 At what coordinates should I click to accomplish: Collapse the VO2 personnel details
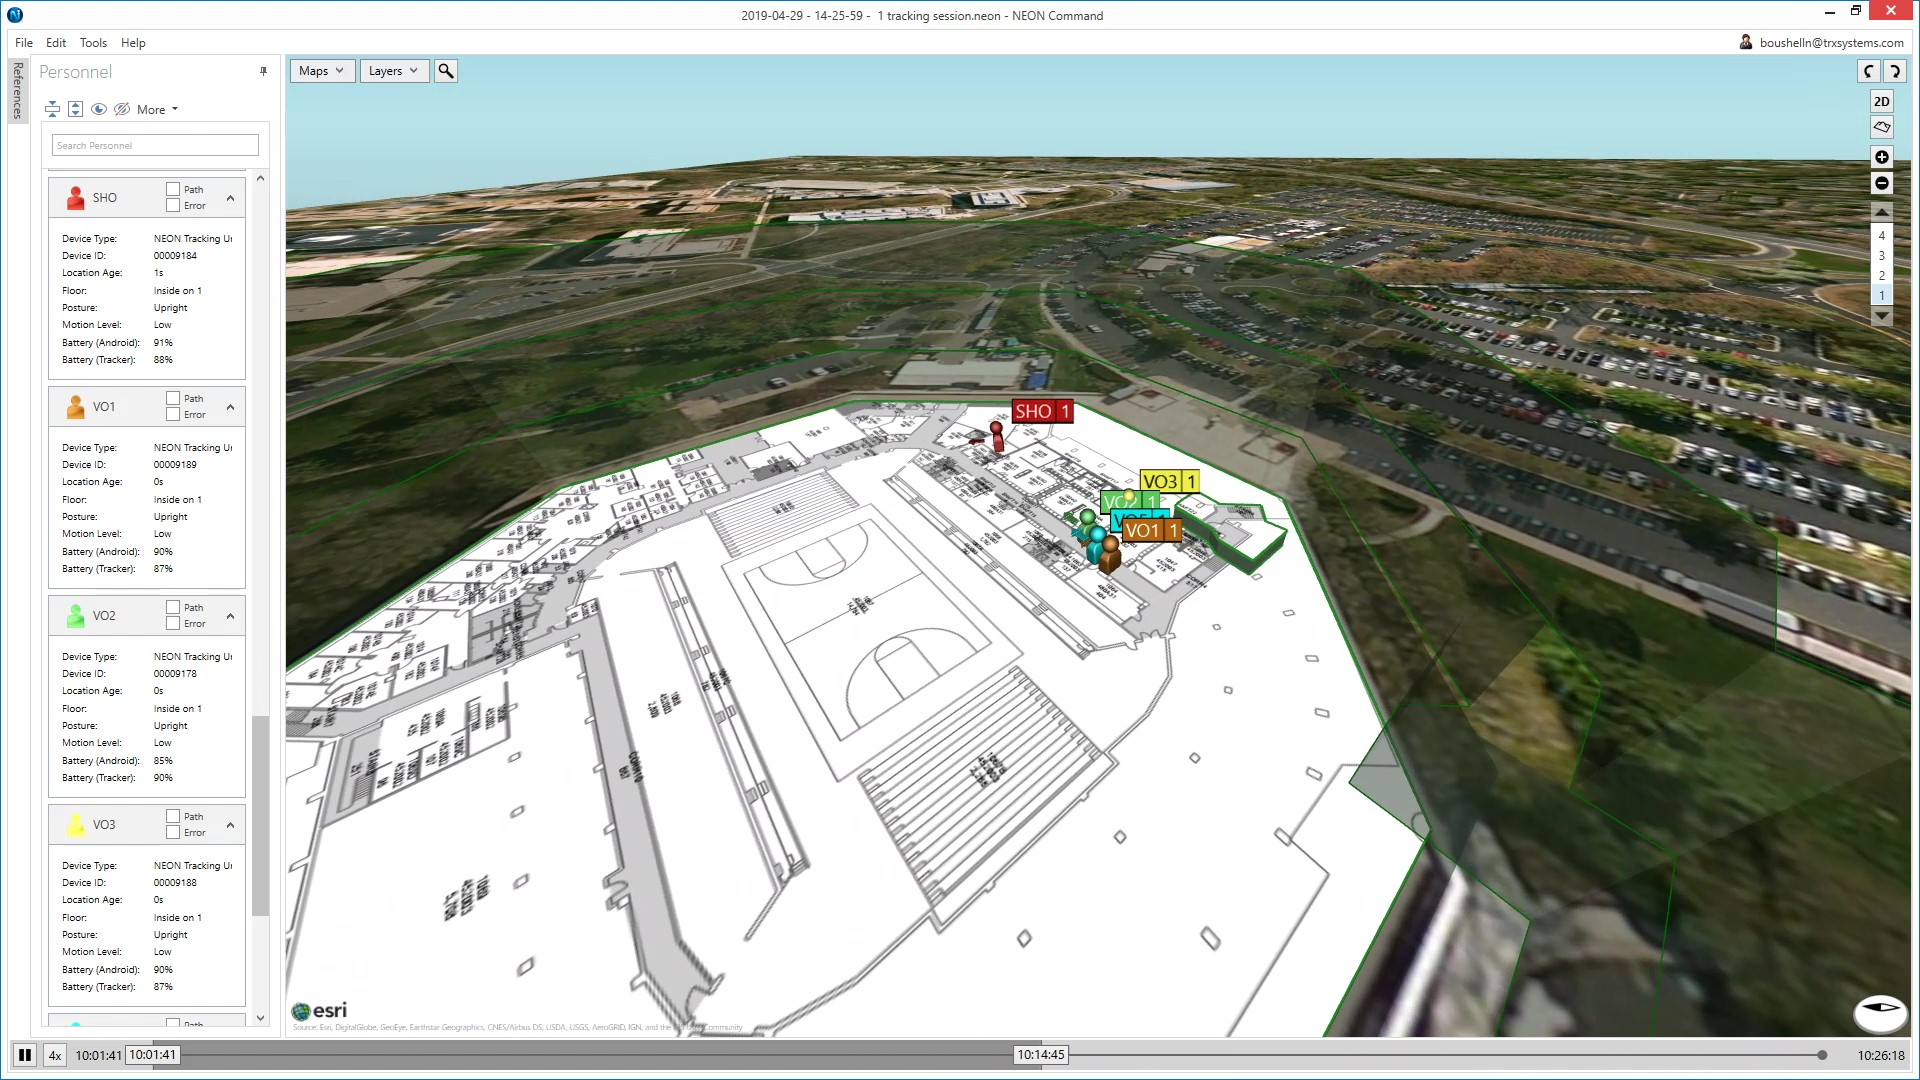[x=230, y=616]
